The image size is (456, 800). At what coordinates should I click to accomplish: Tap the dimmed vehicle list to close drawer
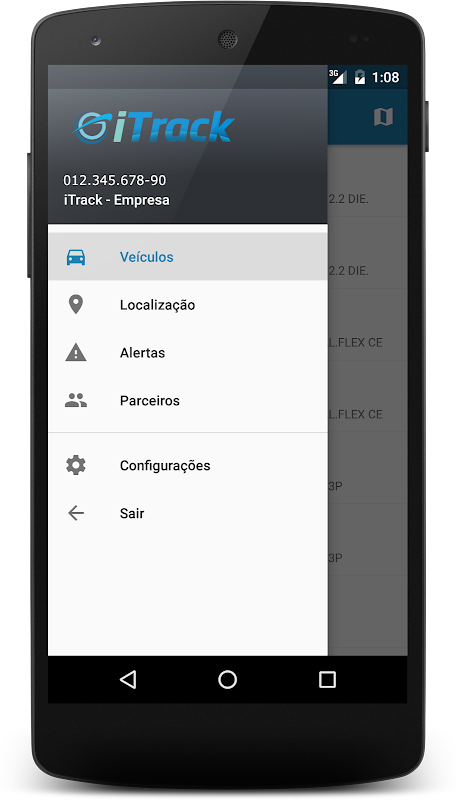point(367,400)
